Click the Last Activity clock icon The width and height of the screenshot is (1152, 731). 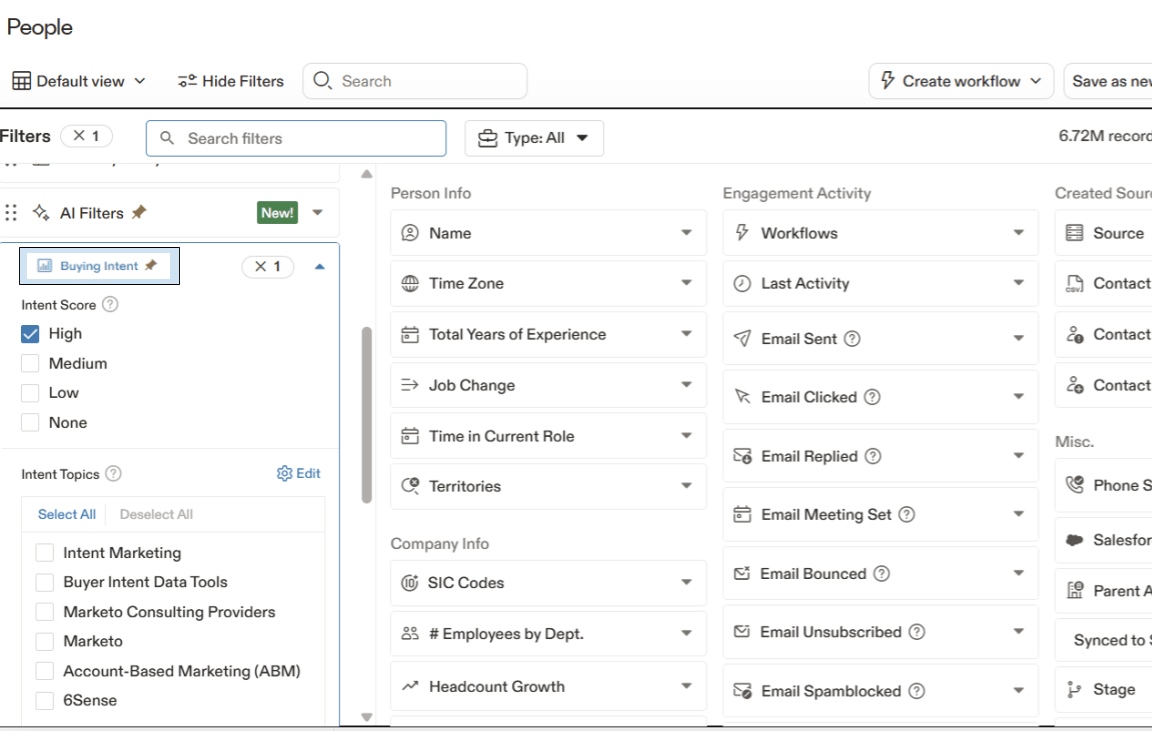[x=742, y=284]
